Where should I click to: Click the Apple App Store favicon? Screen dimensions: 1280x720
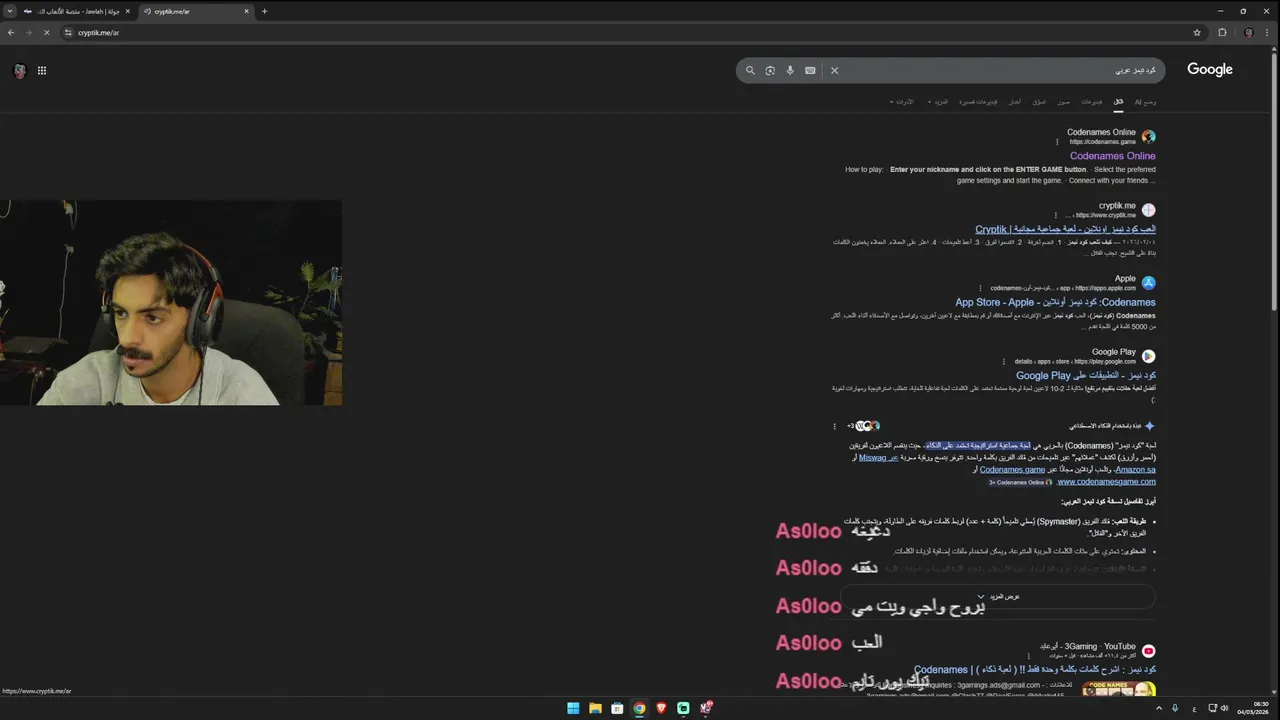pos(1148,283)
